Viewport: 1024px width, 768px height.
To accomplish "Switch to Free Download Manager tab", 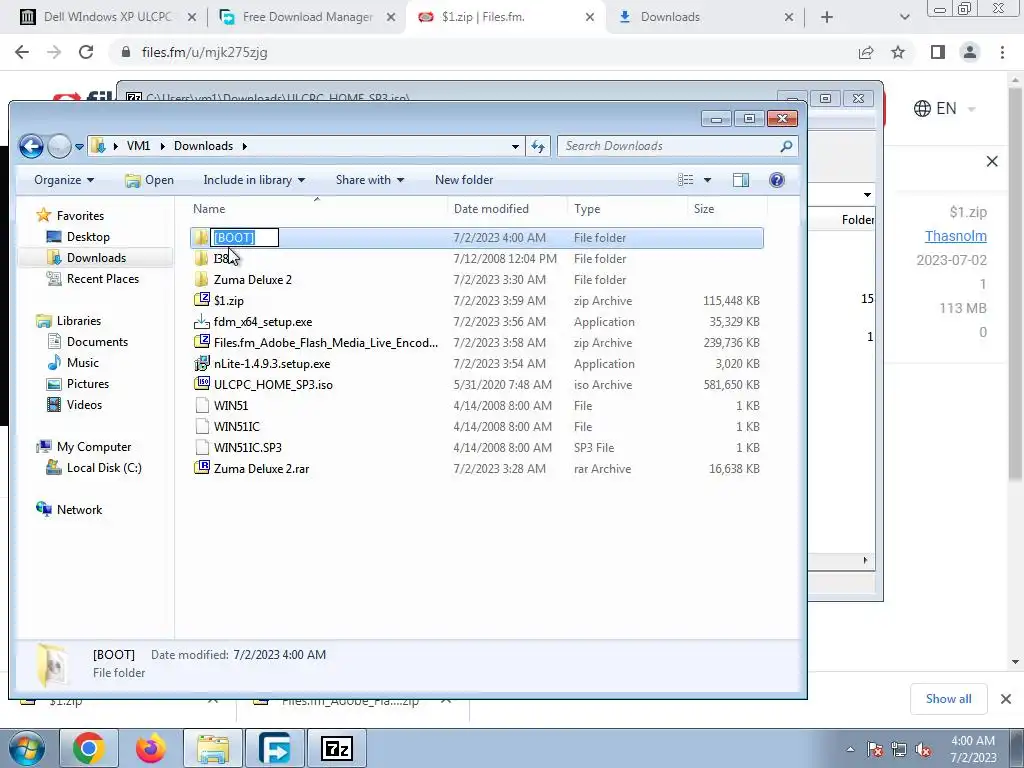I will (x=307, y=17).
